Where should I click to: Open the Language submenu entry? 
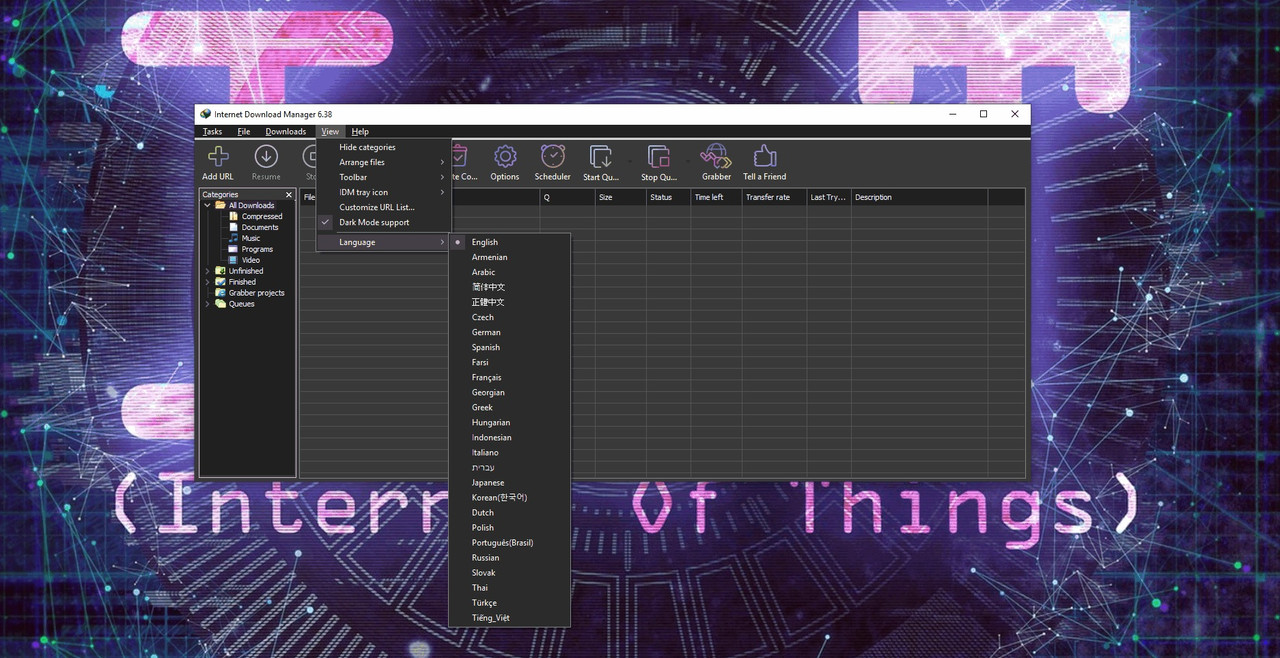384,242
